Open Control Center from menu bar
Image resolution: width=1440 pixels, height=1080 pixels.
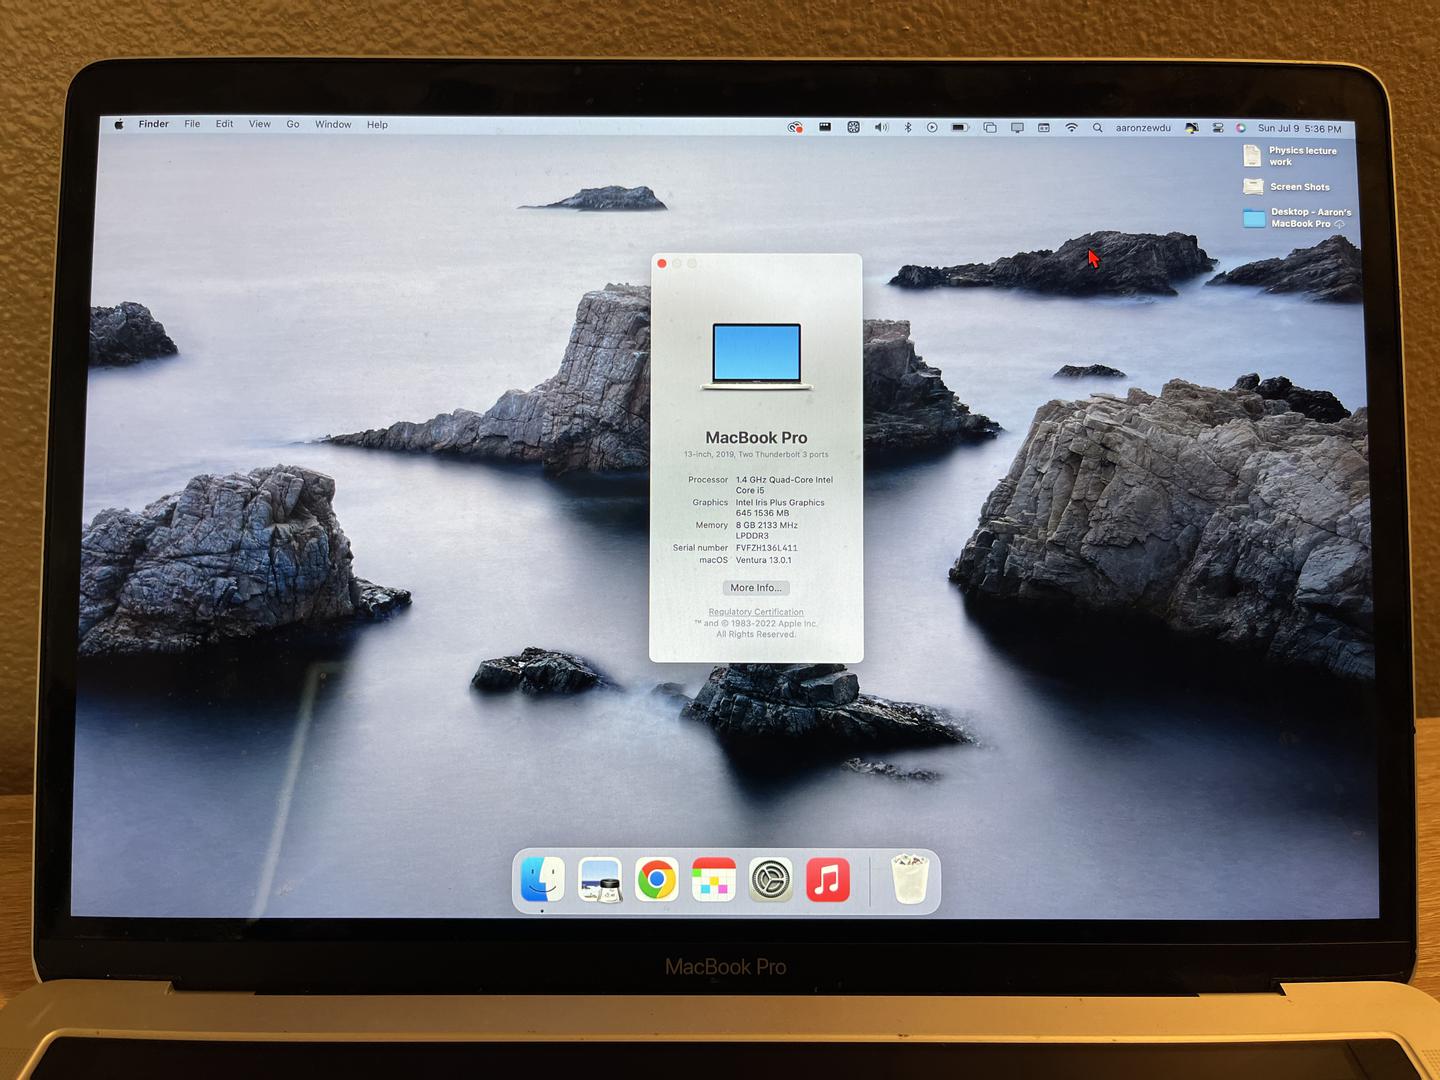tap(1218, 128)
